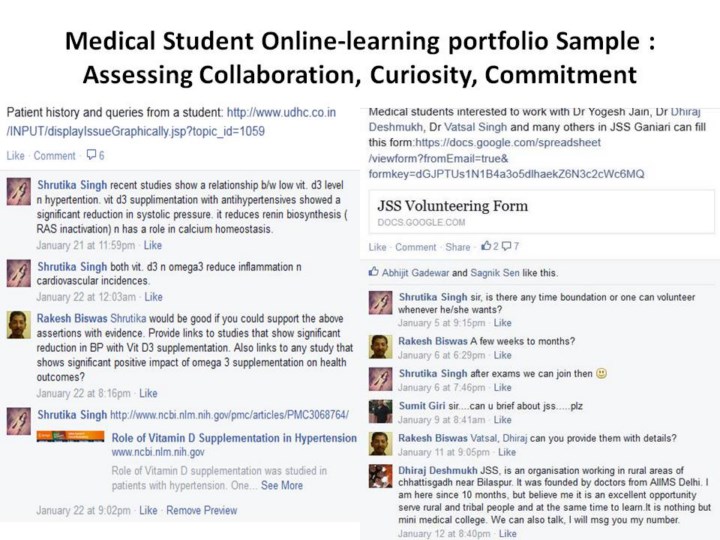Viewport: 720px width, 540px height.
Task: Click Sumit Giri's profile picture
Action: [x=379, y=410]
